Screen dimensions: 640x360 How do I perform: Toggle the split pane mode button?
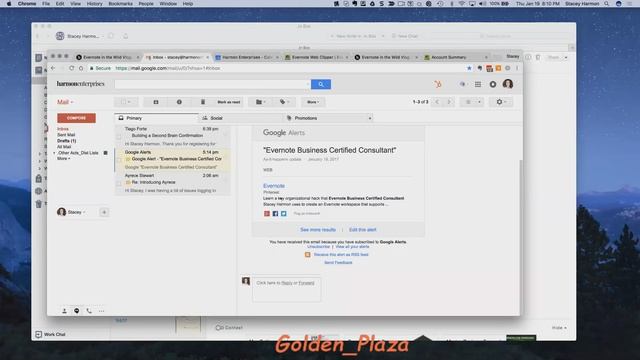point(468,102)
